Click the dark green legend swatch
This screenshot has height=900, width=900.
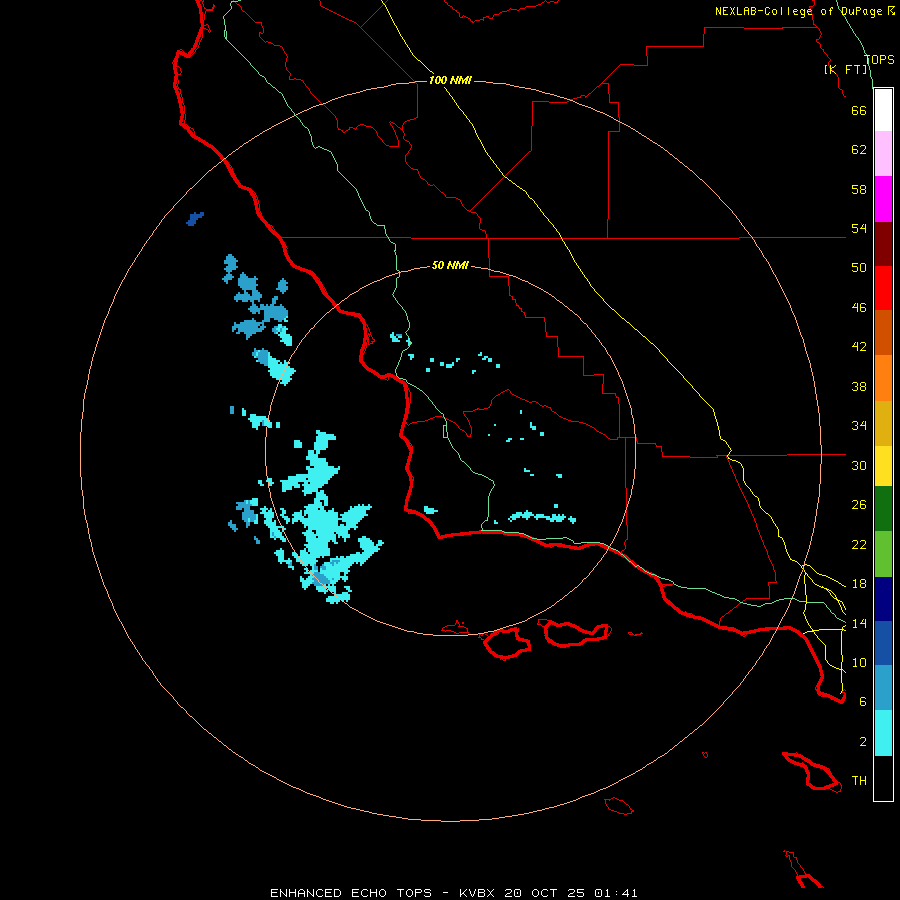pos(883,509)
